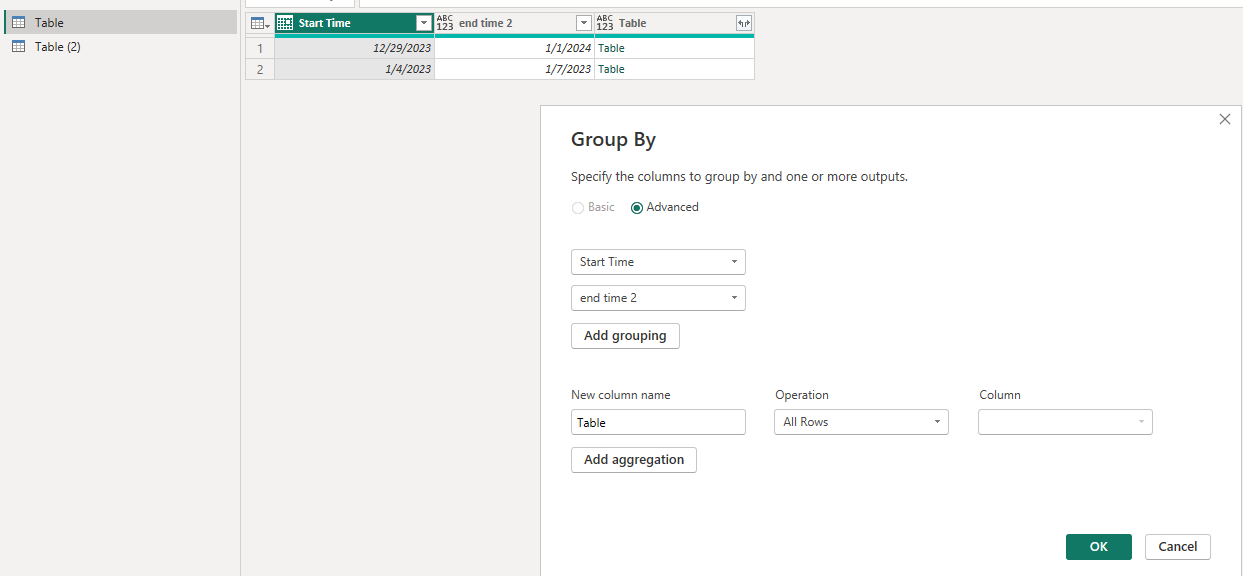
Task: Click the 12/29/2023 cell in Start Time
Action: [355, 48]
